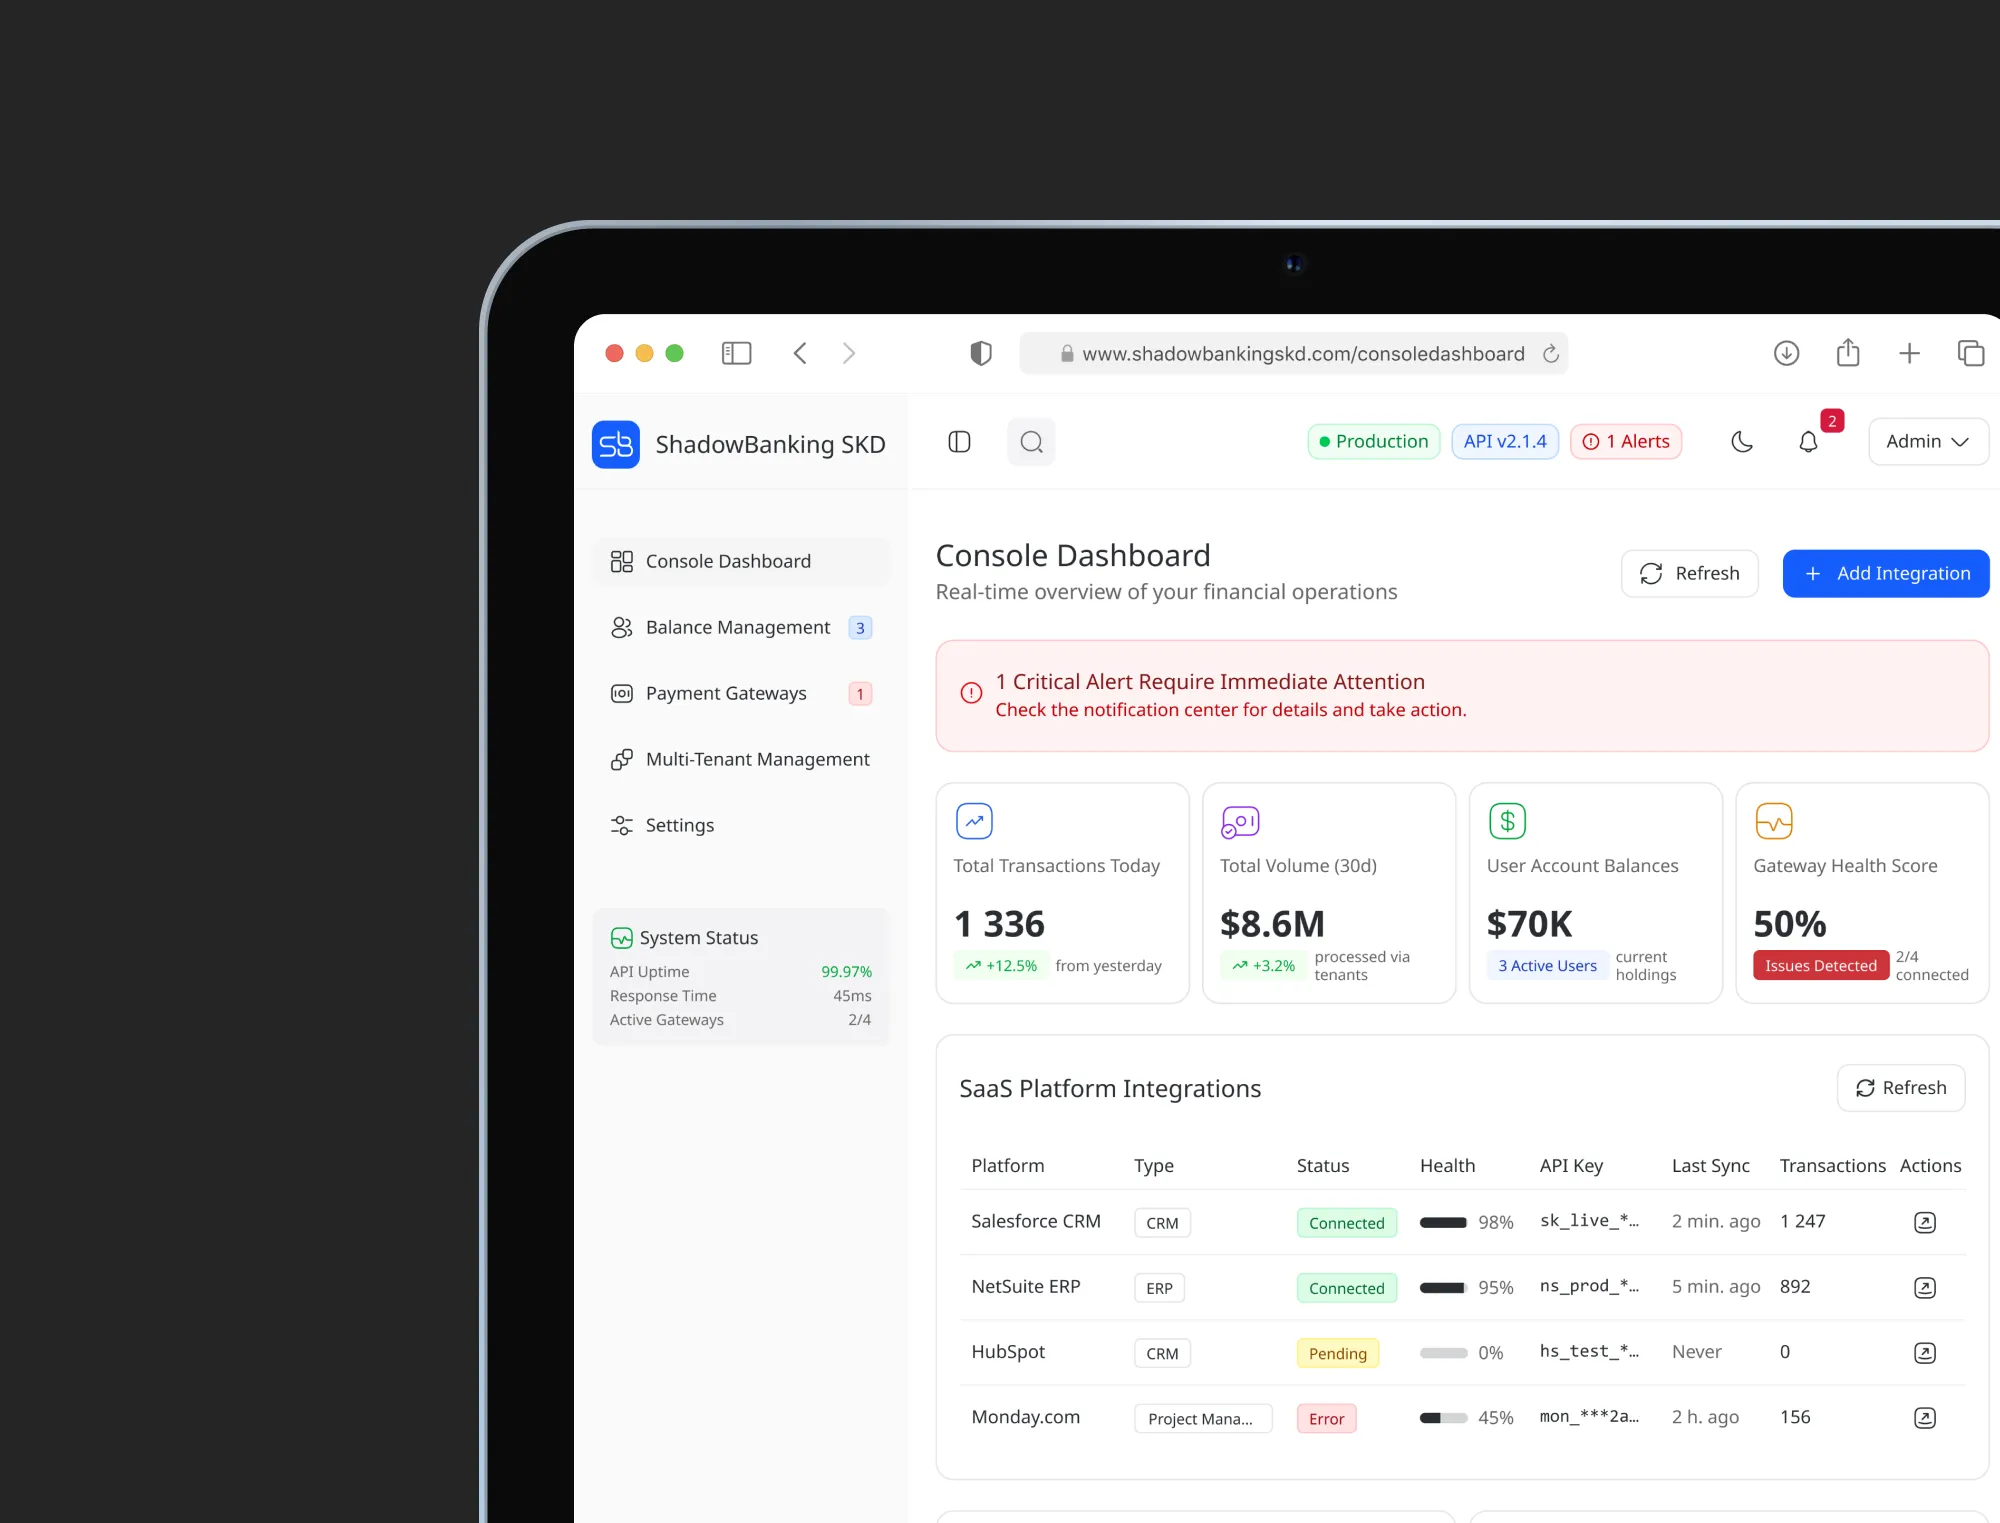Open the NetSuite ERP row action icon
This screenshot has height=1523, width=2000.
1924,1287
